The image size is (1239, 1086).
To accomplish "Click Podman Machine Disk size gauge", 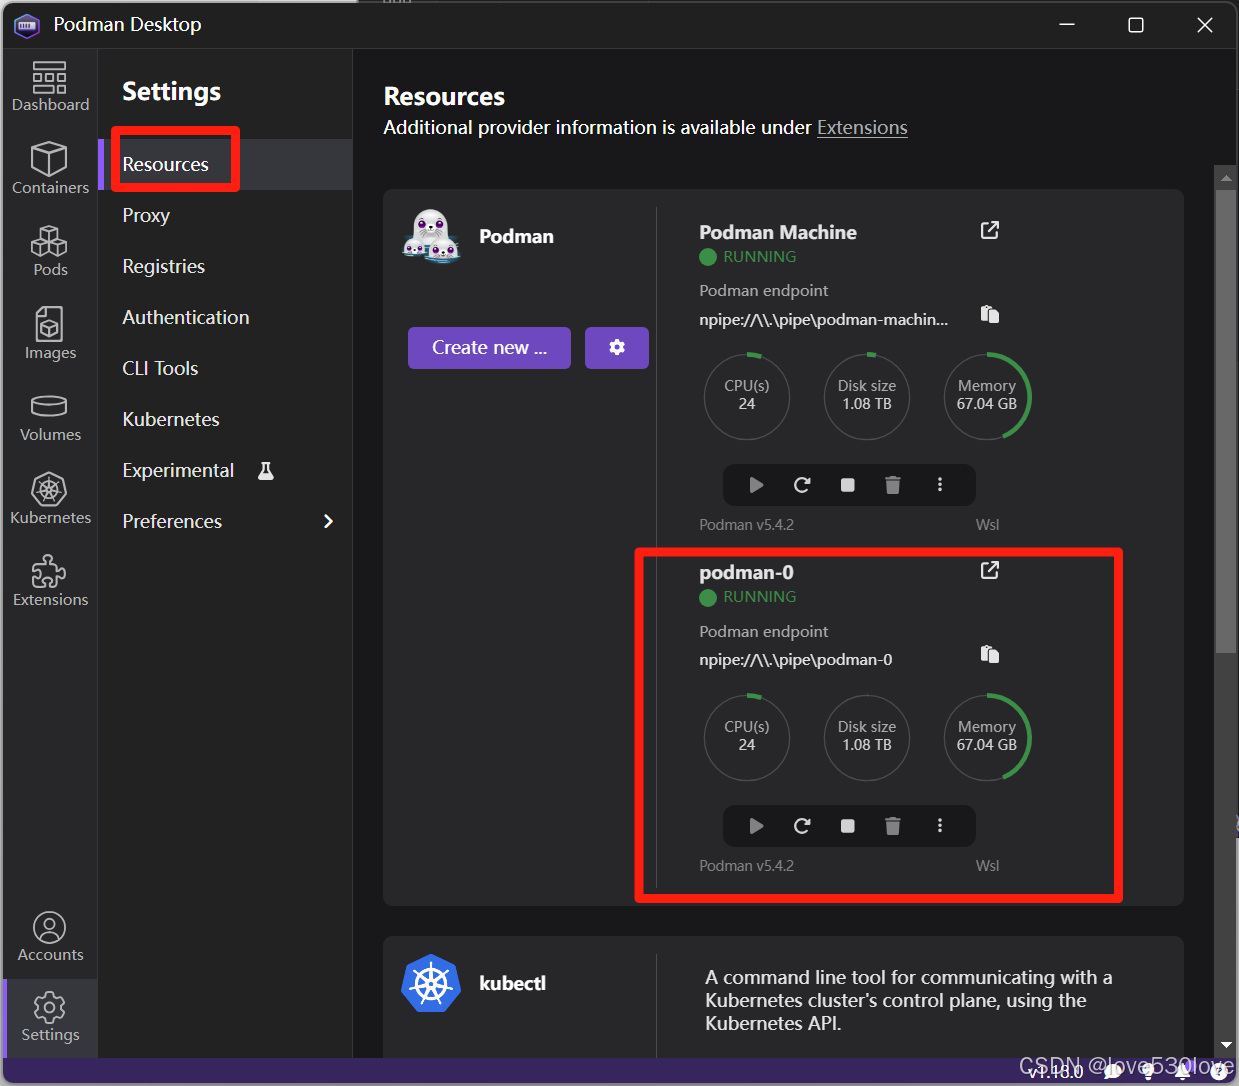I will [x=867, y=396].
